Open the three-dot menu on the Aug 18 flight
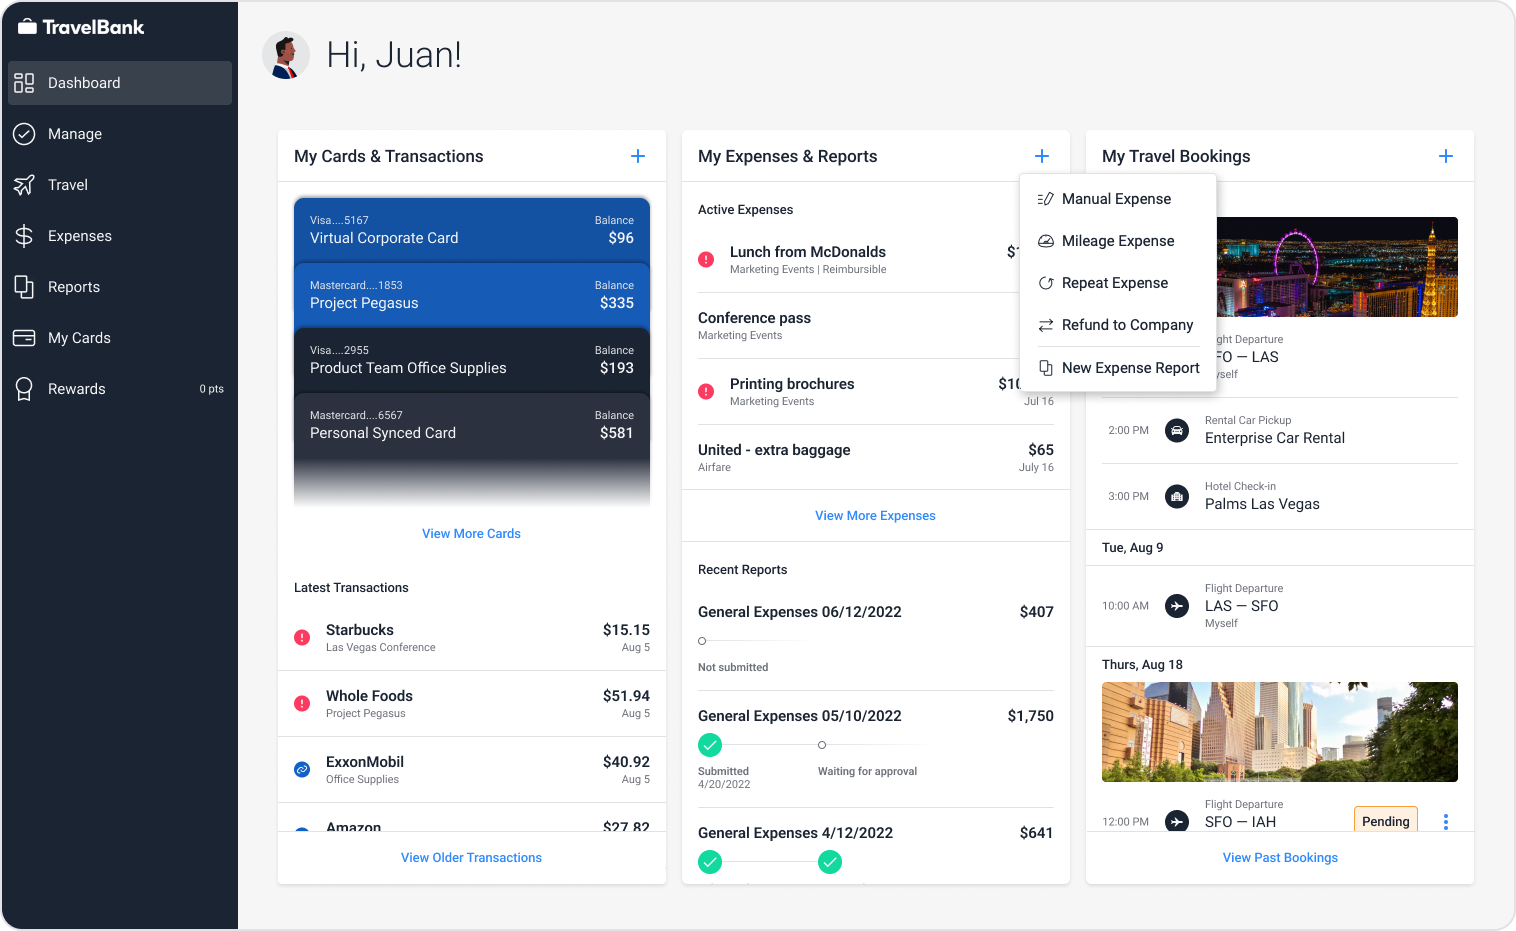This screenshot has width=1516, height=931. pos(1445,821)
